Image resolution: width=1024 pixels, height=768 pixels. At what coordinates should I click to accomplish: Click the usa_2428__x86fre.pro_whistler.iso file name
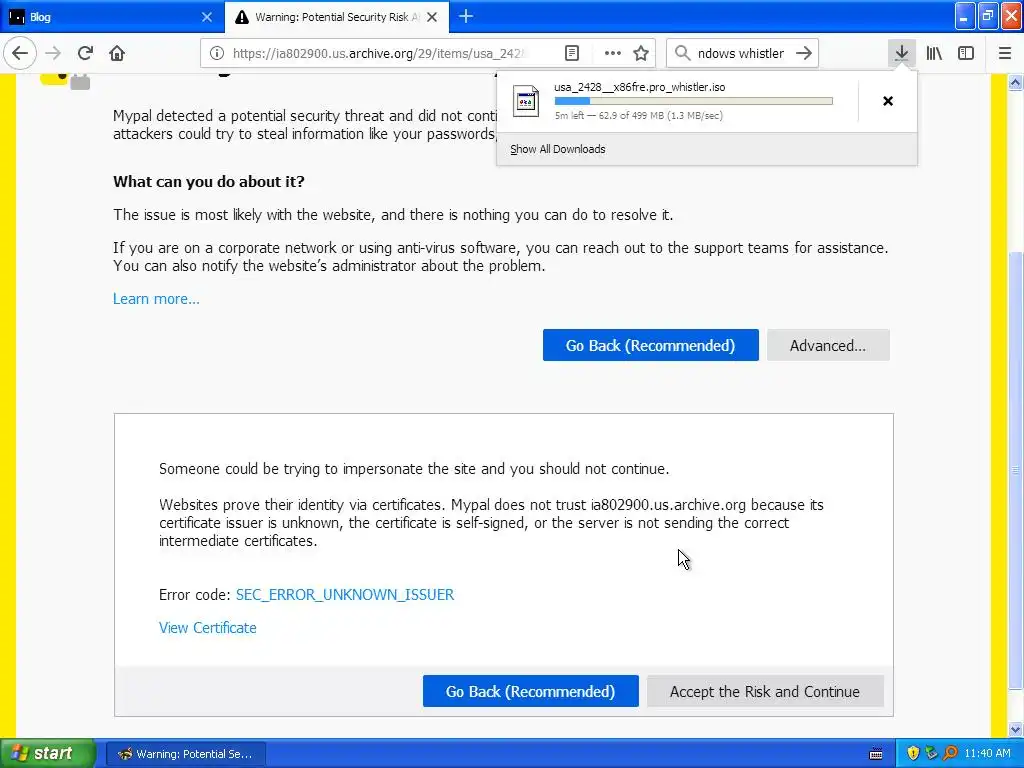coord(639,87)
